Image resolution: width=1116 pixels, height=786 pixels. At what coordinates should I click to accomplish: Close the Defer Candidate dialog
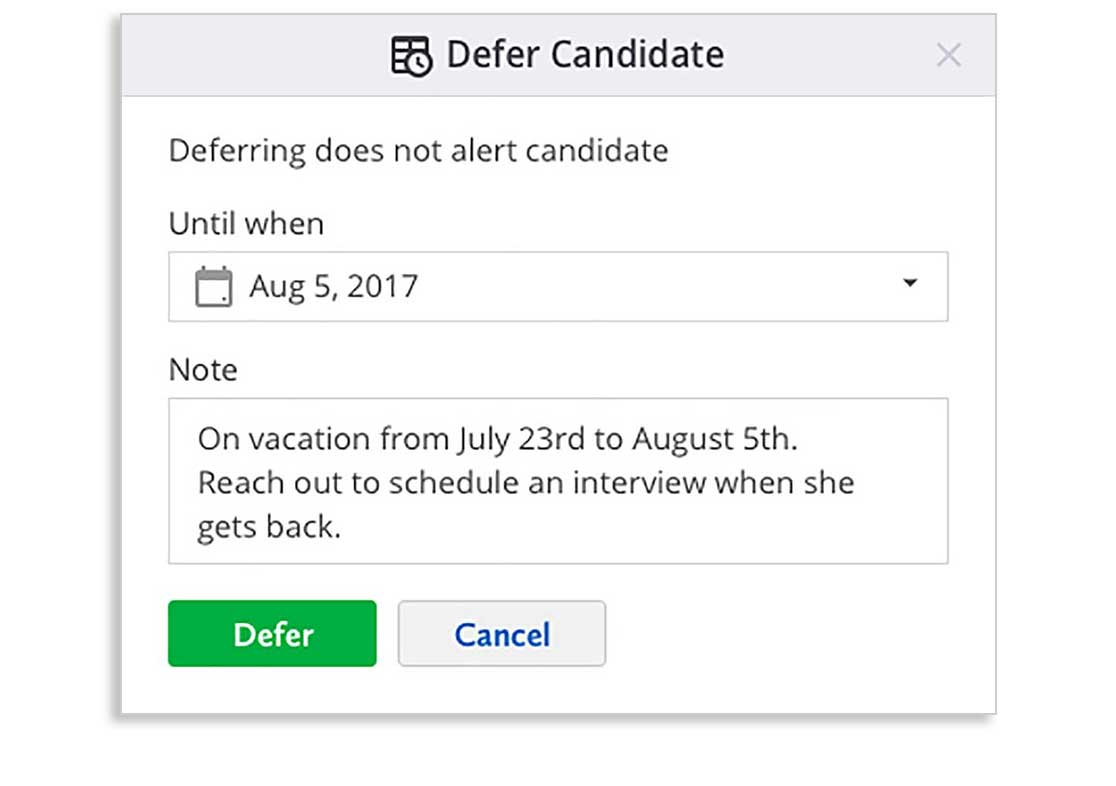coord(948,56)
